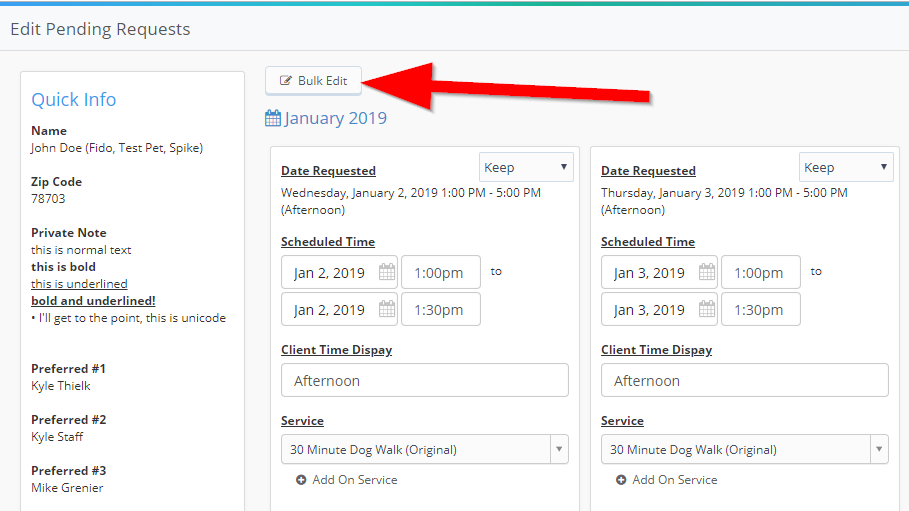Select the Quick Info heading
Viewport: 909px width, 511px height.
(x=74, y=100)
